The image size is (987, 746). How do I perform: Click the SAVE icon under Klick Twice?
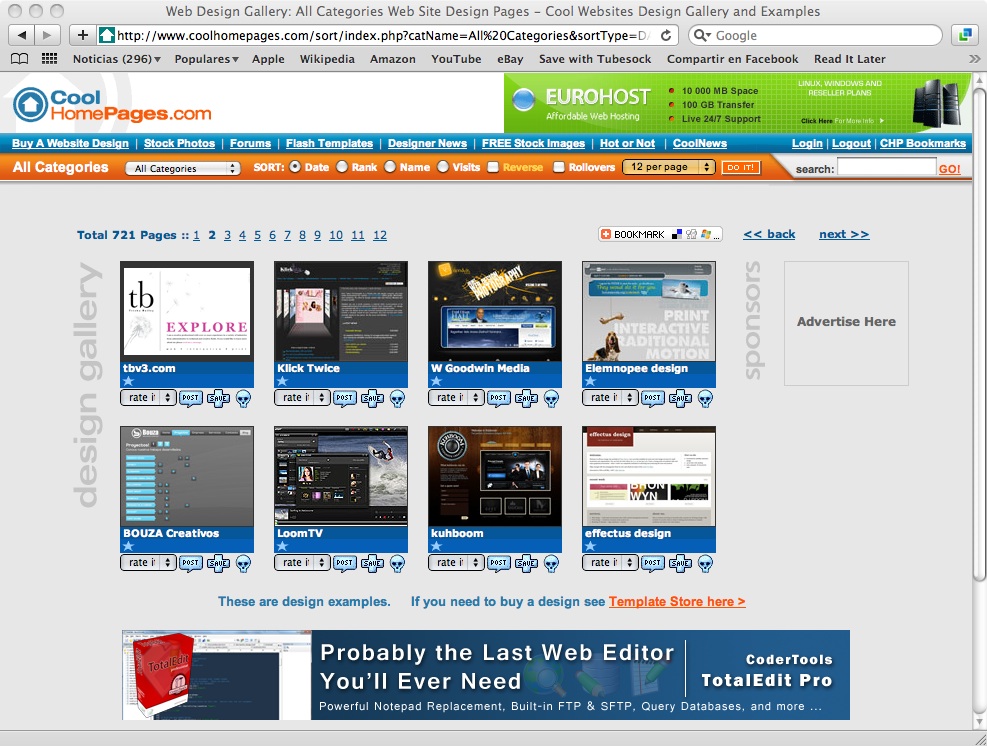372,398
